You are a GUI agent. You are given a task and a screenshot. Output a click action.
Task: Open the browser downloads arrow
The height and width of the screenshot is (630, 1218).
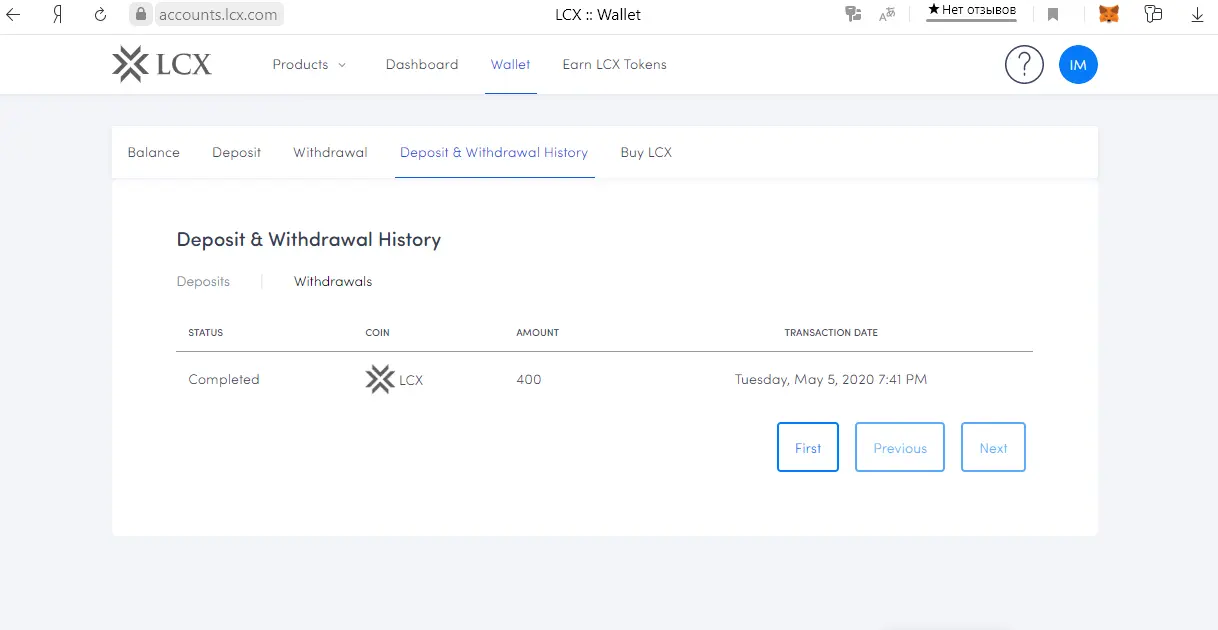click(x=1198, y=15)
